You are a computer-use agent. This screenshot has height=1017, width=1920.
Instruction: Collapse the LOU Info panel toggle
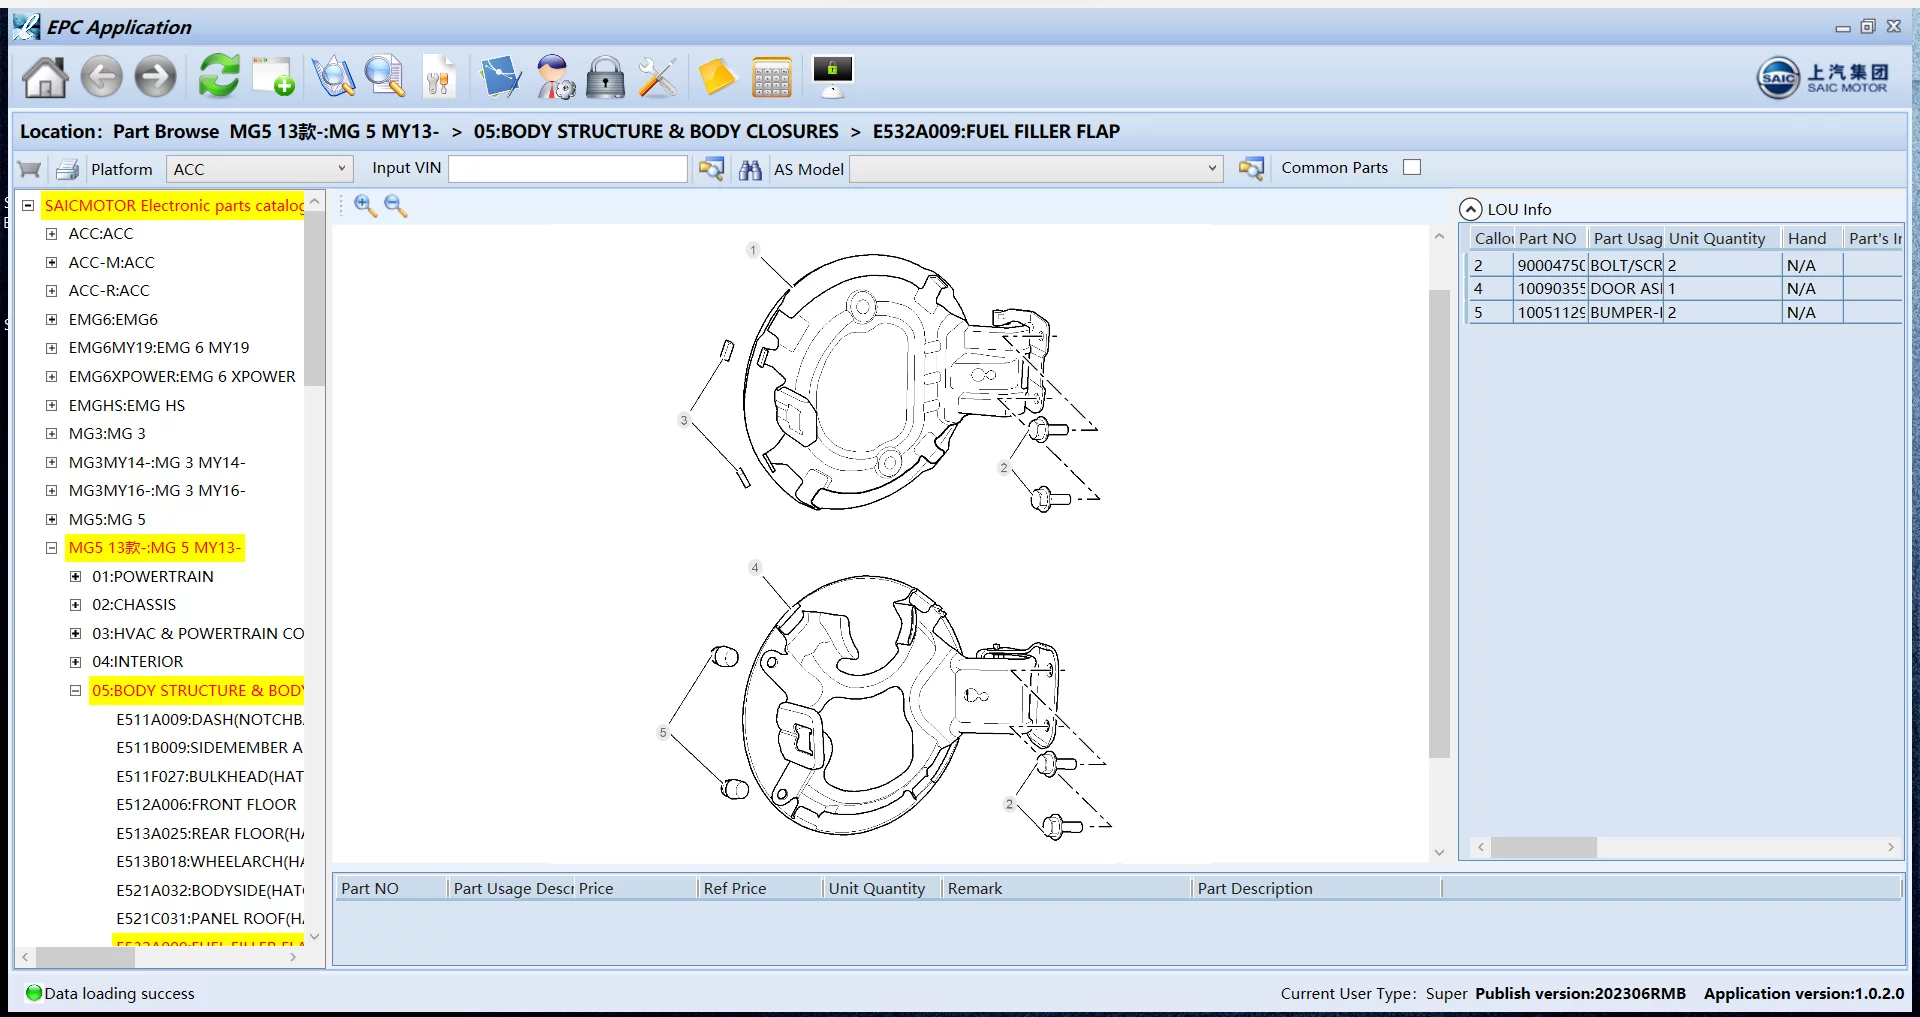coord(1470,209)
